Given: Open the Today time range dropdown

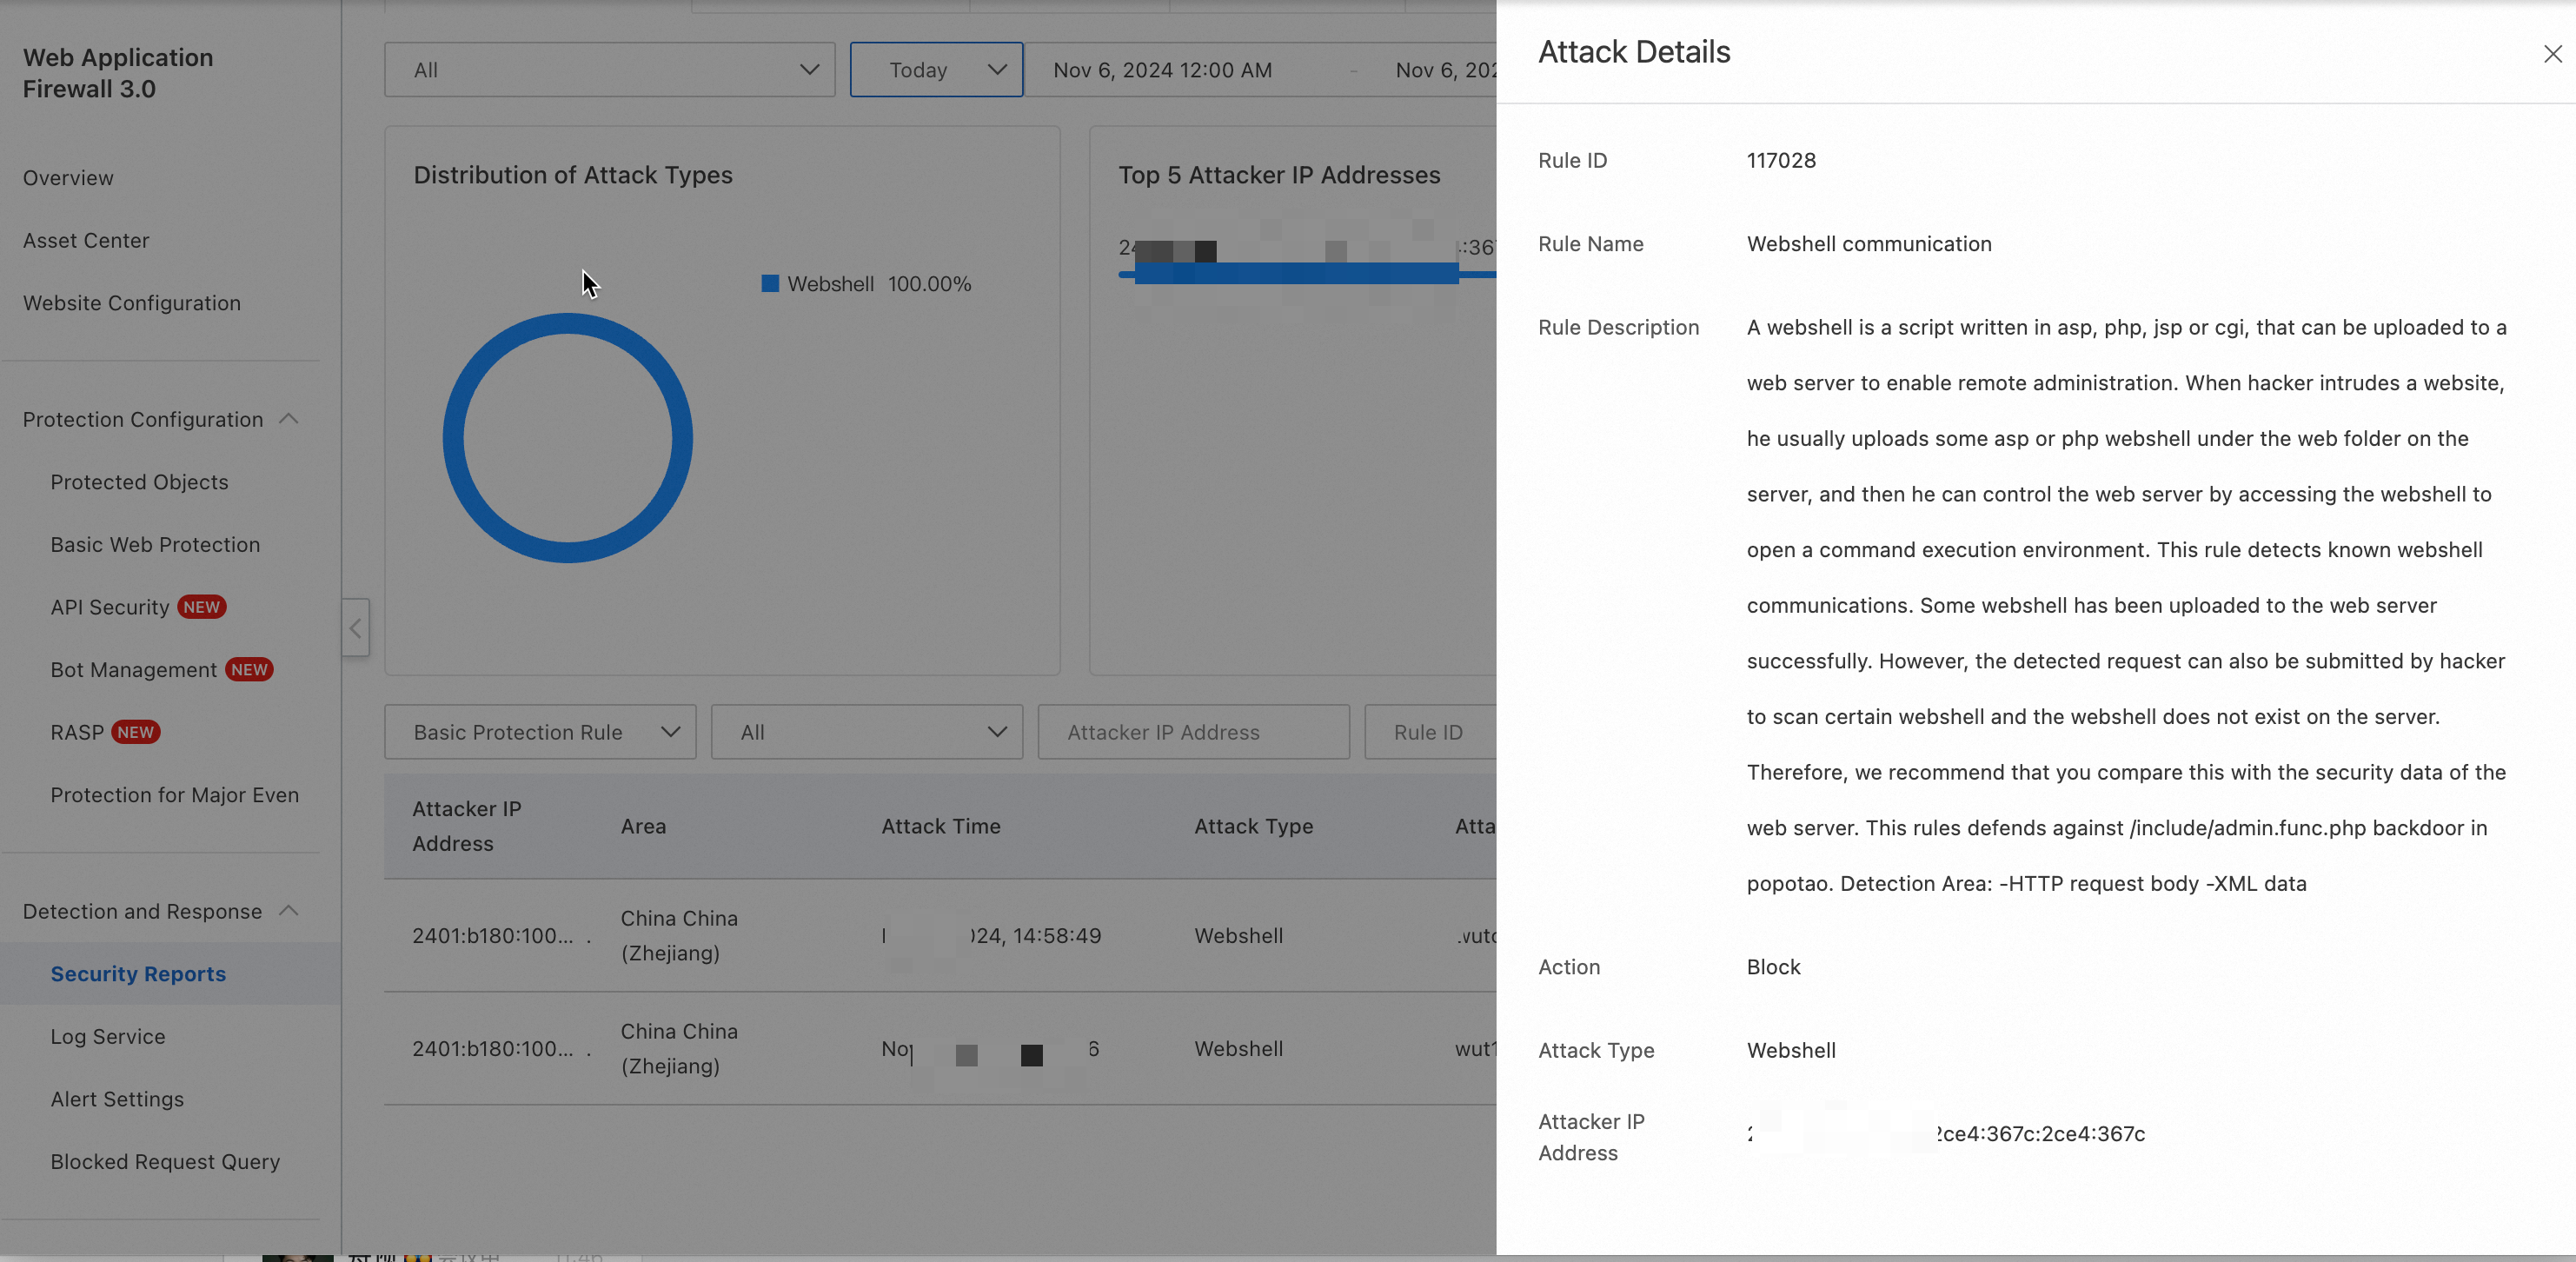Looking at the screenshot, I should coord(936,70).
